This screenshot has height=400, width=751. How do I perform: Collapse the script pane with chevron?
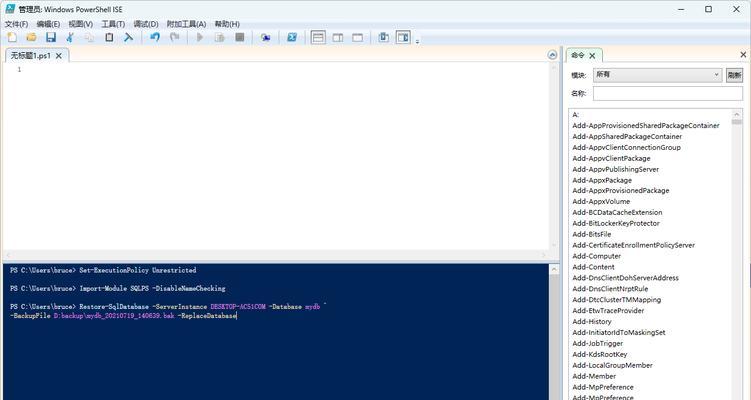(552, 55)
